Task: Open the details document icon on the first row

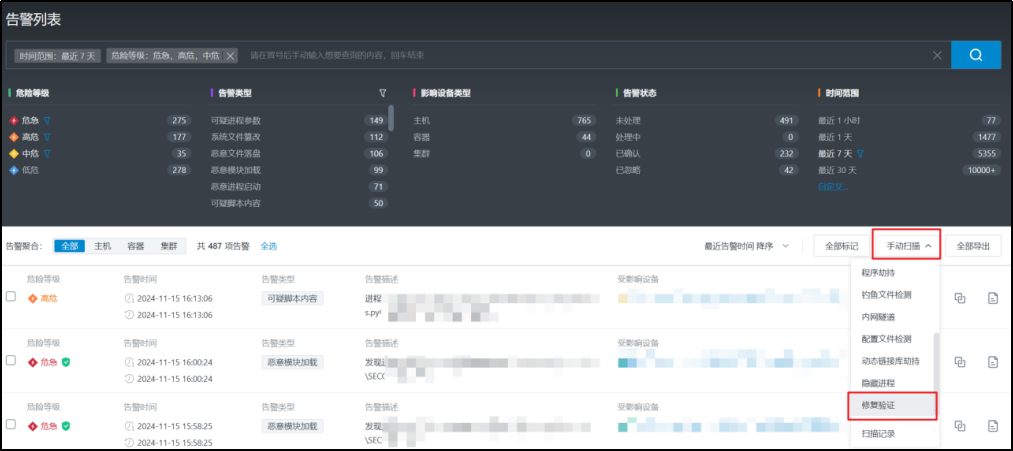Action: click(x=993, y=298)
